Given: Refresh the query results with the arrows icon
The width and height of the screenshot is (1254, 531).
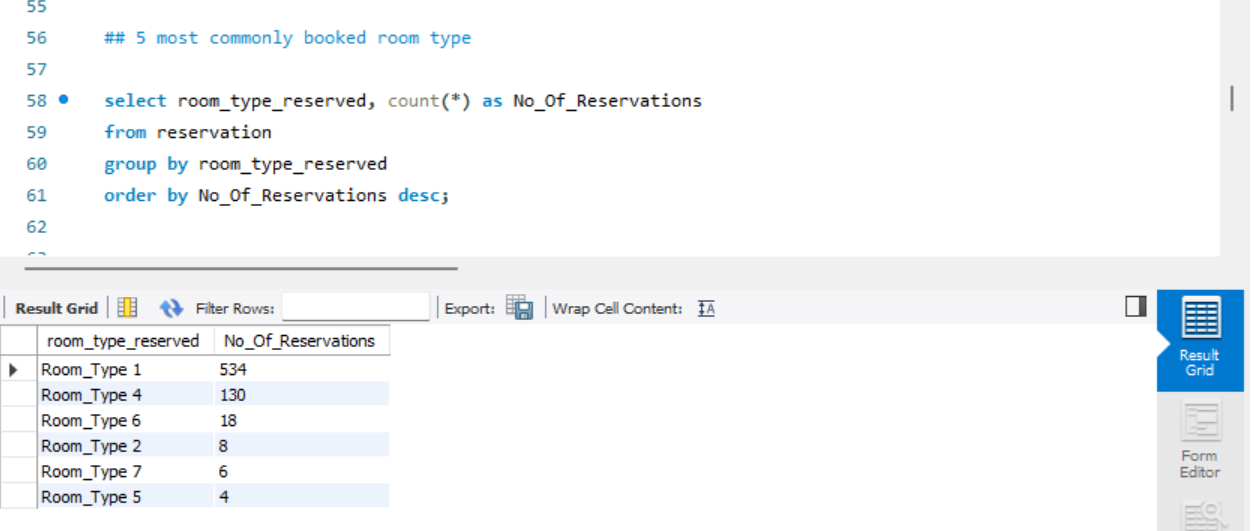Looking at the screenshot, I should click(171, 308).
